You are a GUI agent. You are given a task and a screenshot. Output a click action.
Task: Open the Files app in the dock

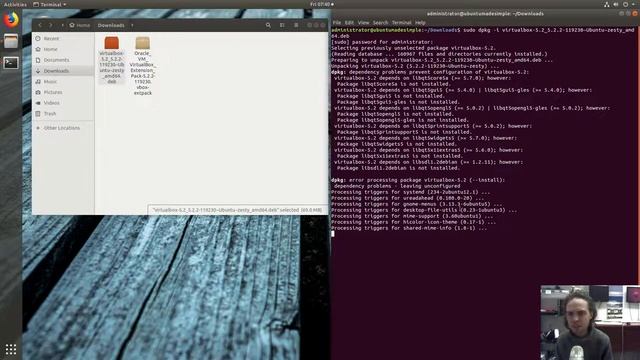pos(11,41)
